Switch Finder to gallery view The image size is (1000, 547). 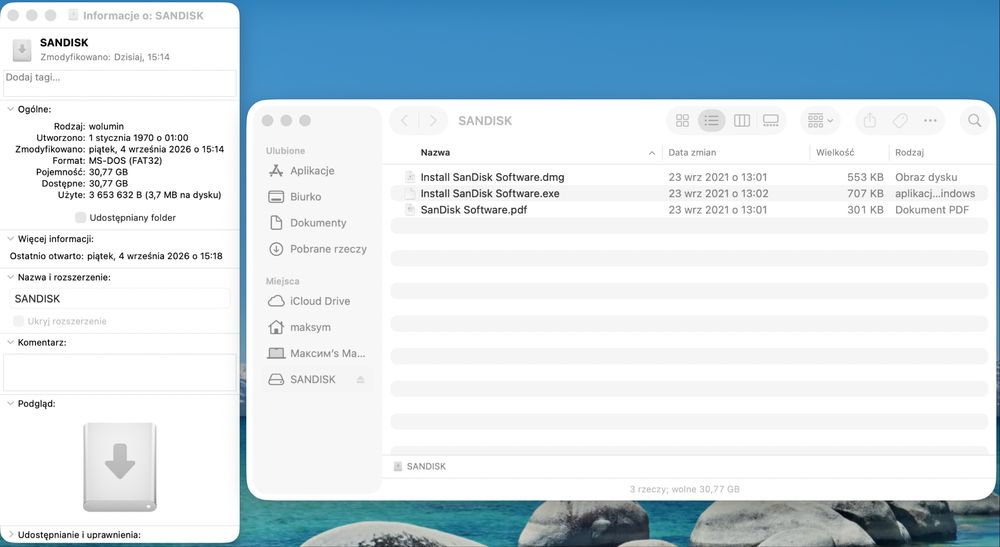[770, 120]
